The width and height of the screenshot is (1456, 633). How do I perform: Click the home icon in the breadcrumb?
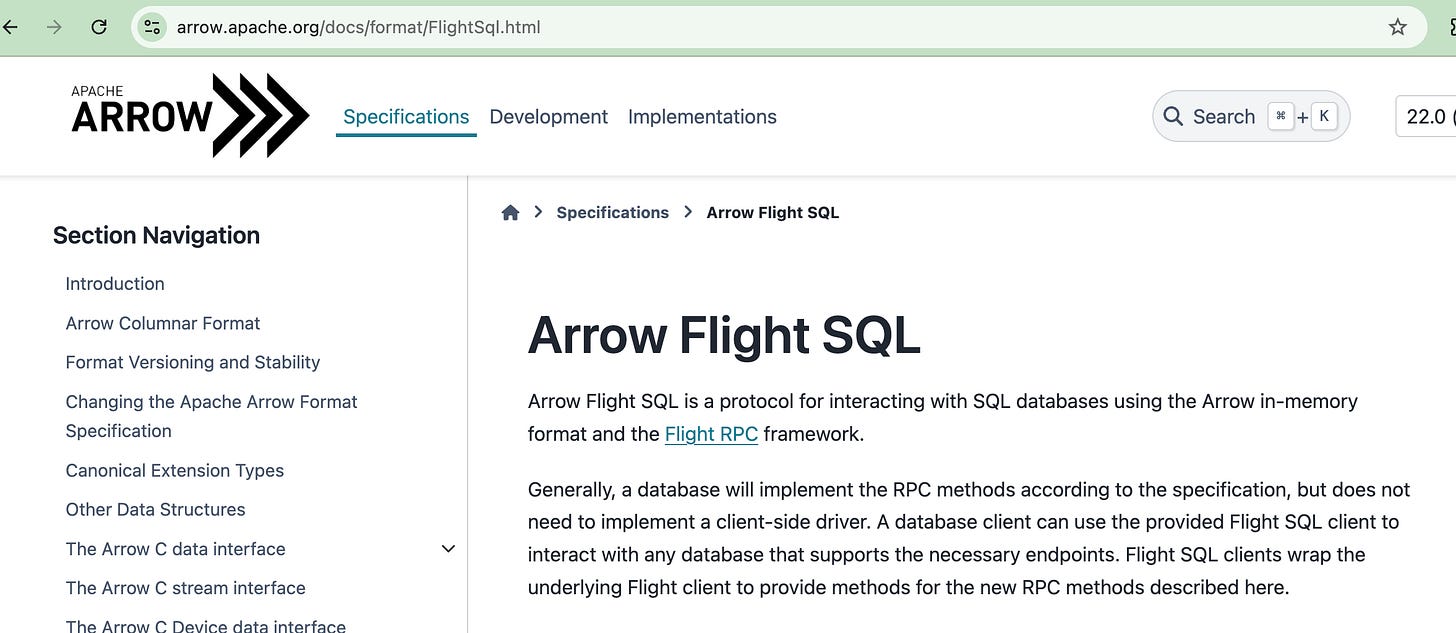[x=510, y=212]
